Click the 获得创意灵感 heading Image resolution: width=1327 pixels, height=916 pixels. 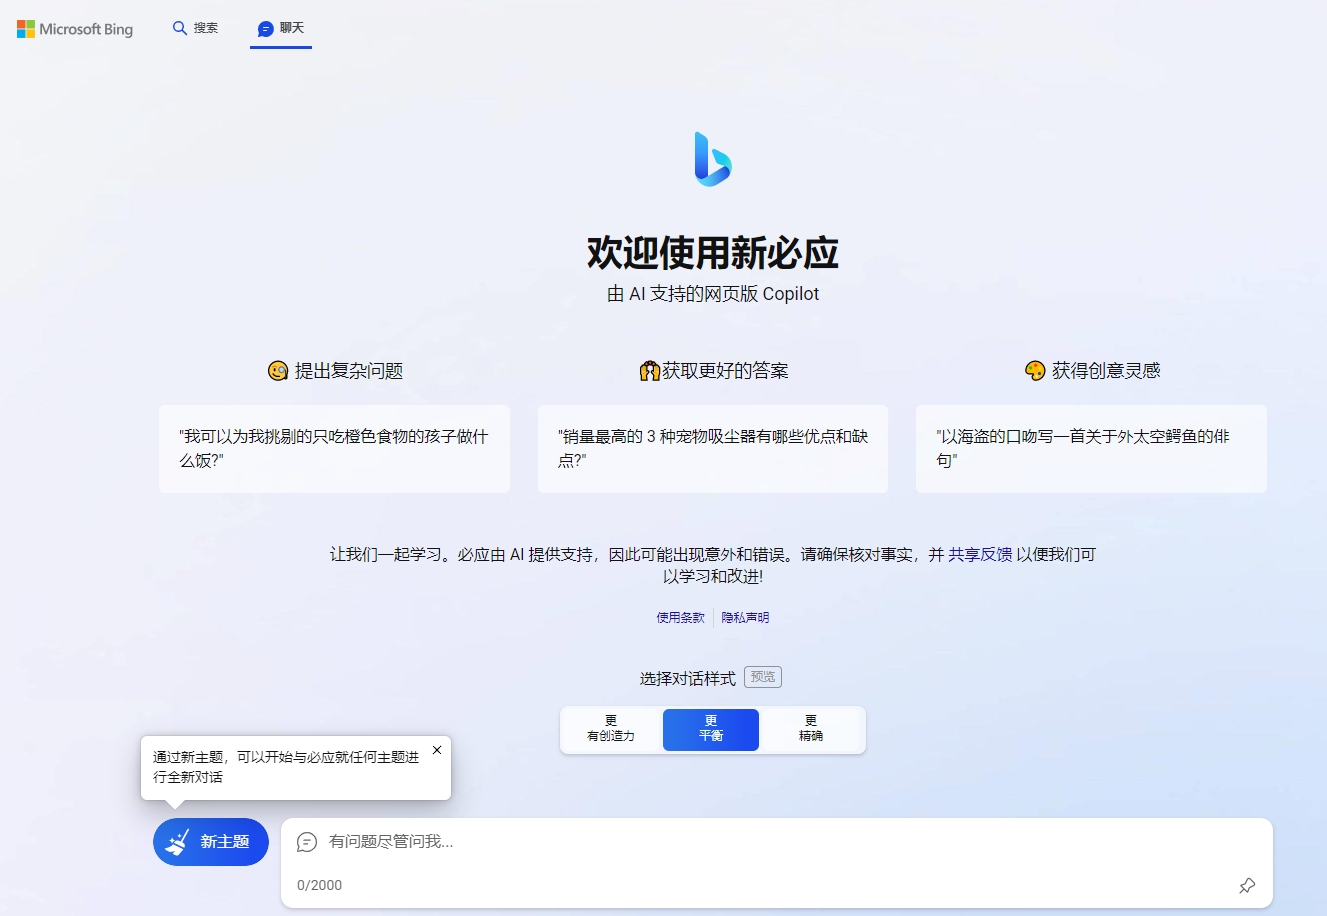click(1093, 371)
